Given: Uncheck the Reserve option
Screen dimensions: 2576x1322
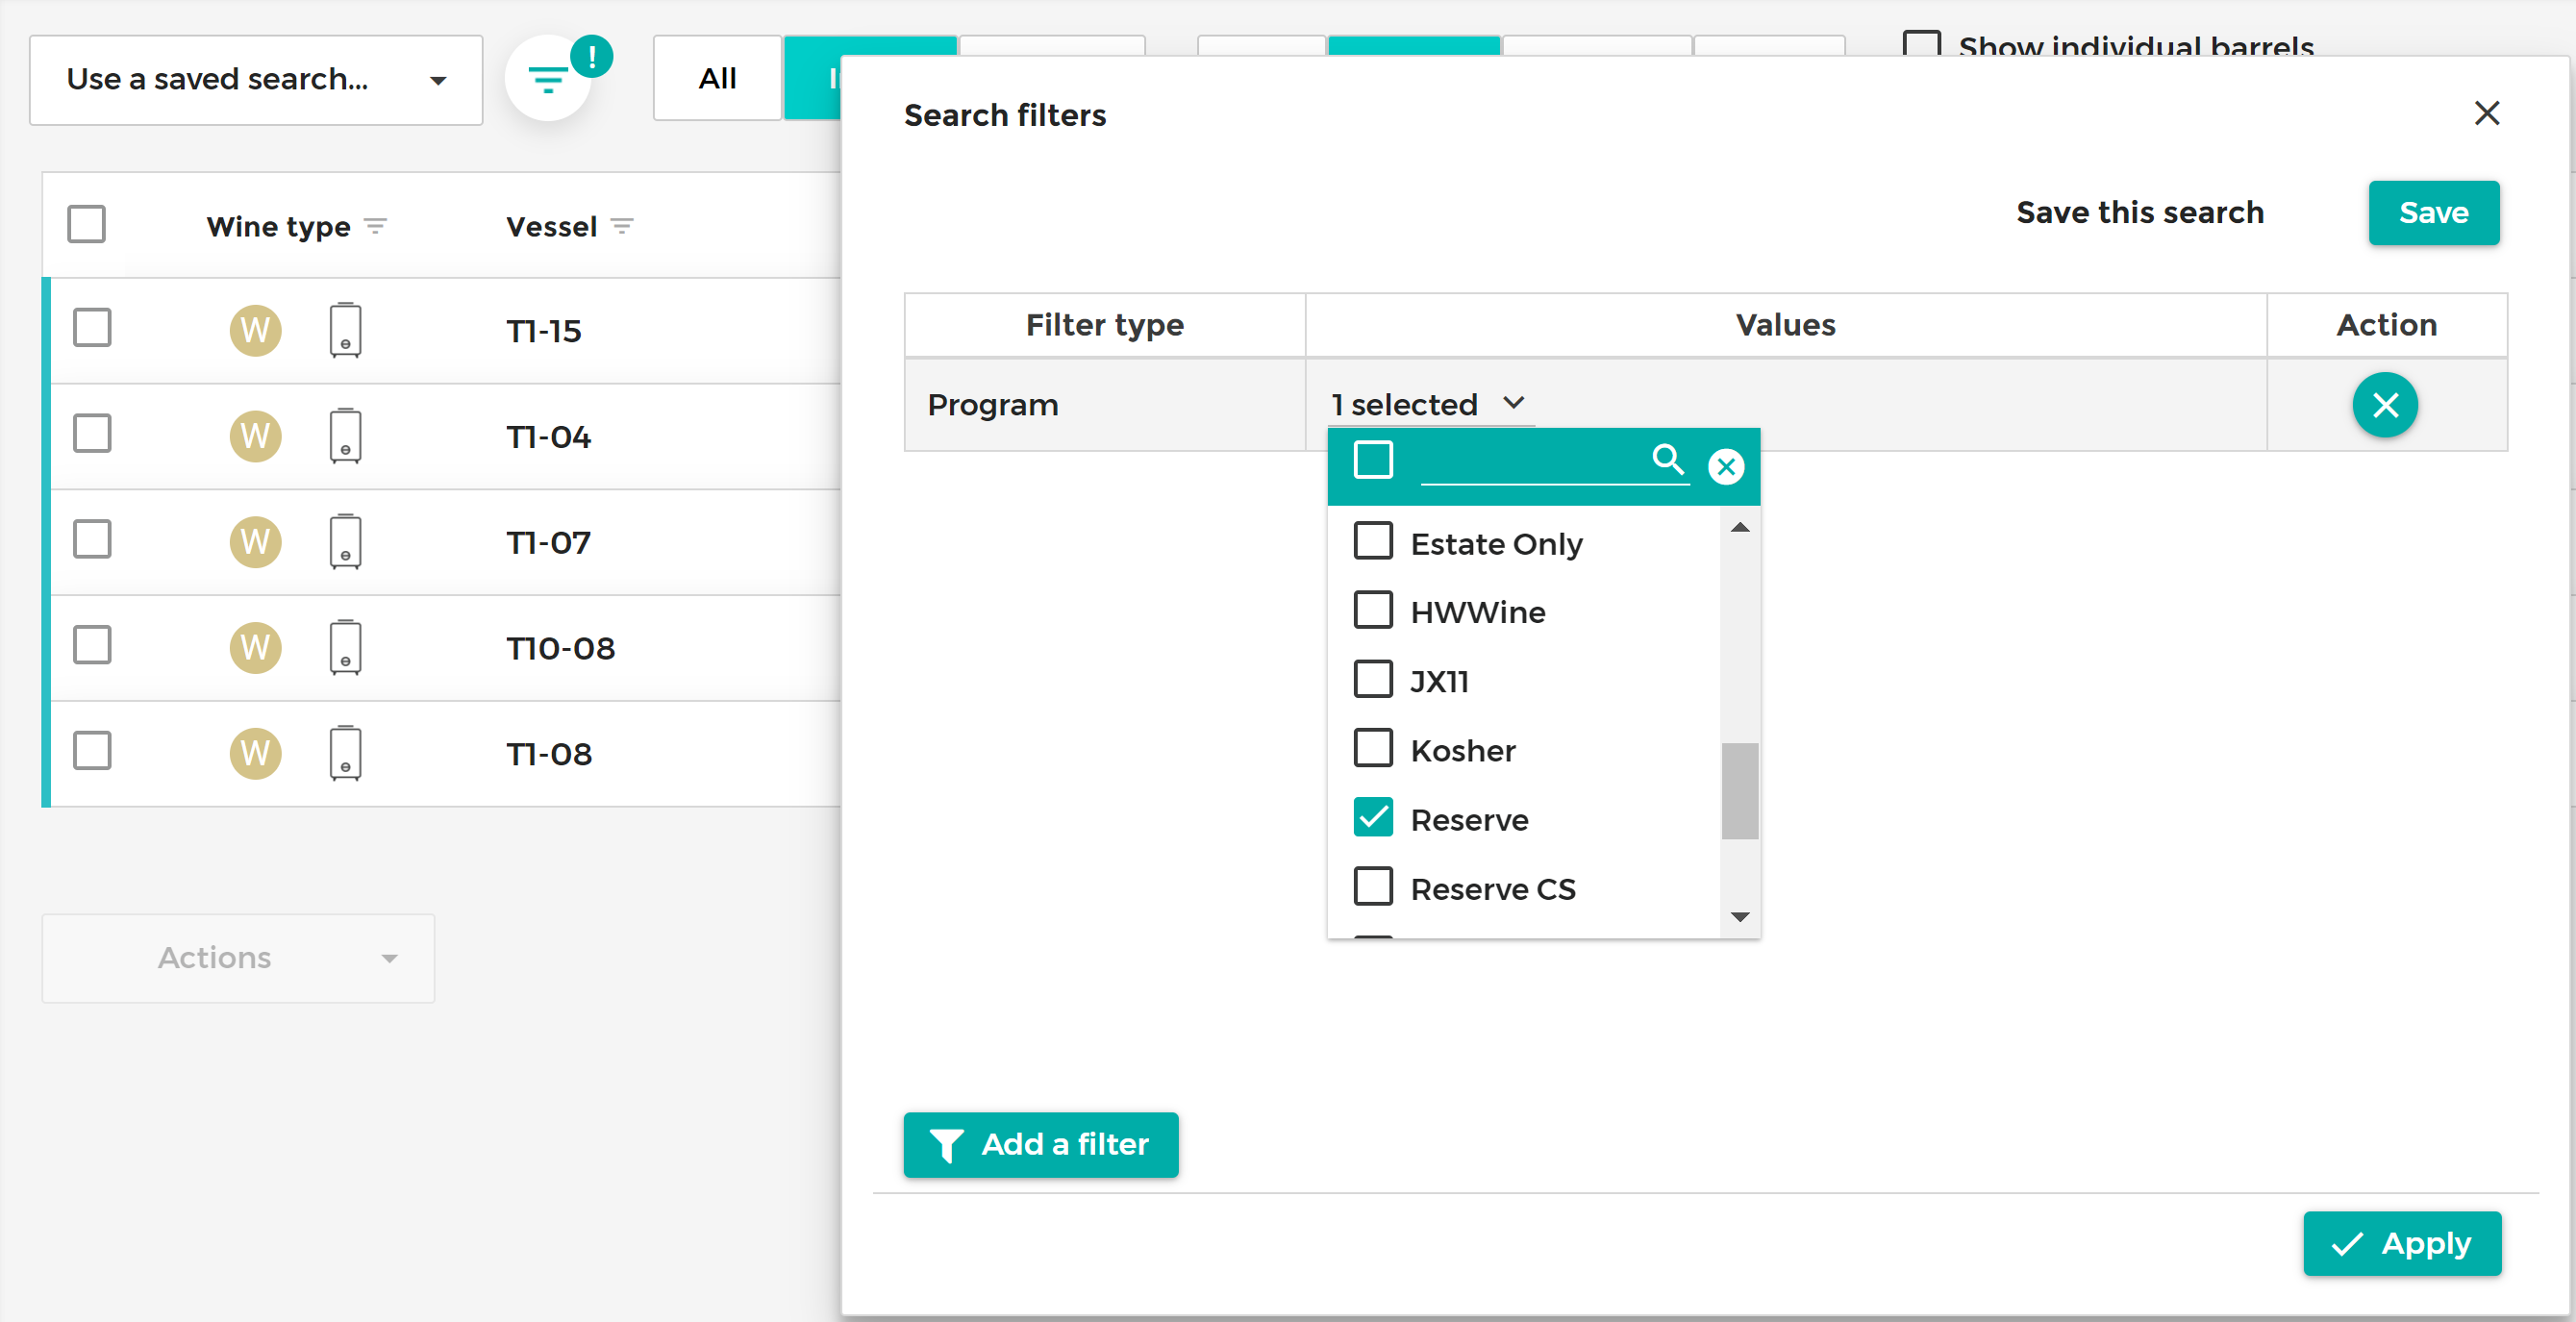Looking at the screenshot, I should point(1373,817).
